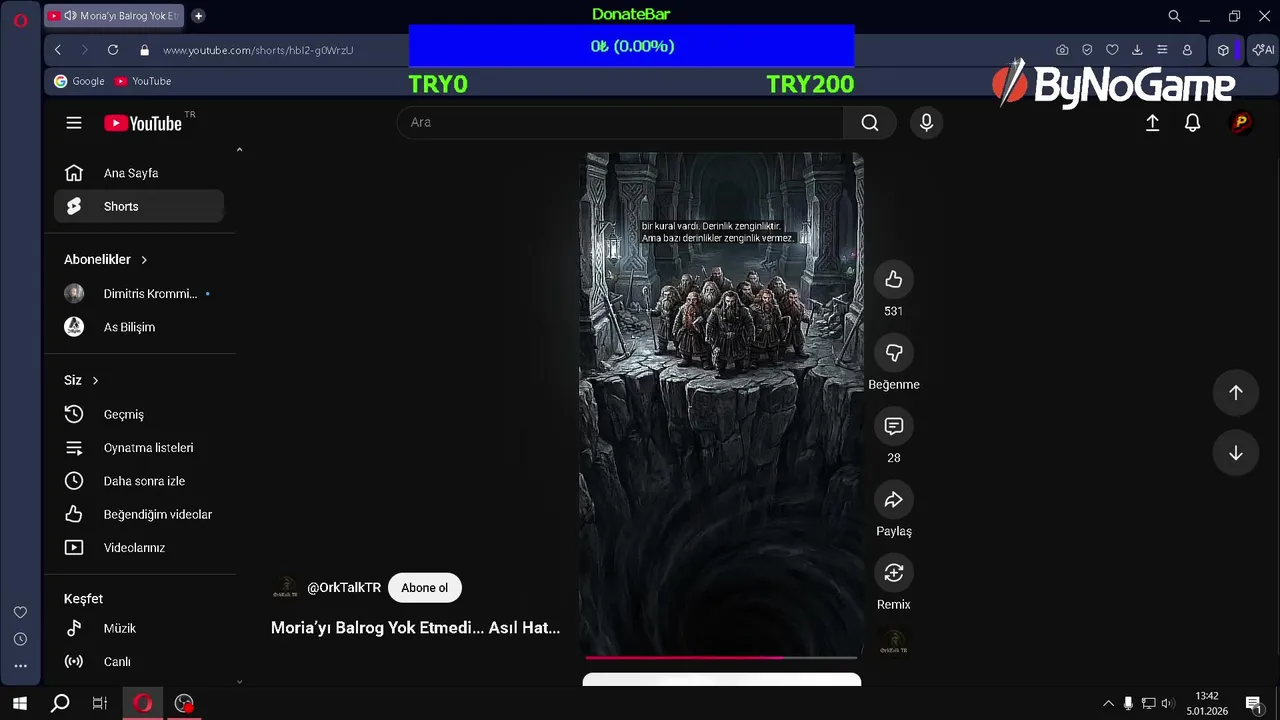Open comments on the short
The width and height of the screenshot is (1280, 720).
coord(894,426)
